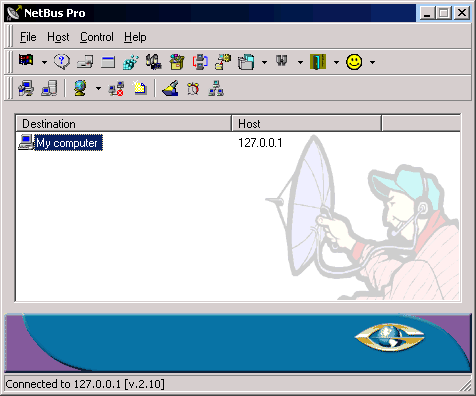Open the dropdown beside the door icon
Screen dimensions: 476x396
click(336, 62)
